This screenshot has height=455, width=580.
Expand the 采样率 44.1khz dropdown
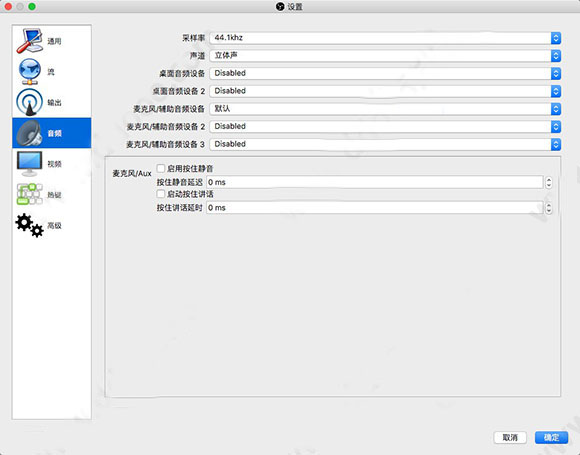[385, 38]
